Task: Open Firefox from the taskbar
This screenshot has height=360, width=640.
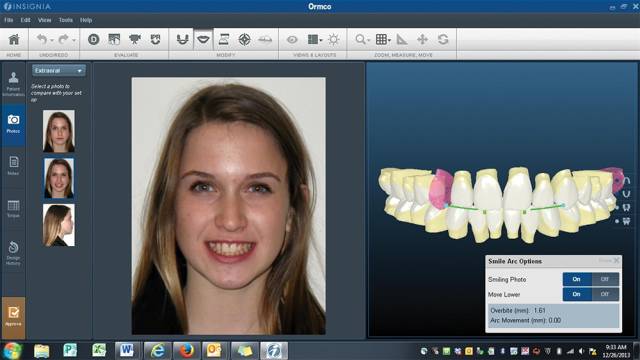Action: (x=187, y=351)
